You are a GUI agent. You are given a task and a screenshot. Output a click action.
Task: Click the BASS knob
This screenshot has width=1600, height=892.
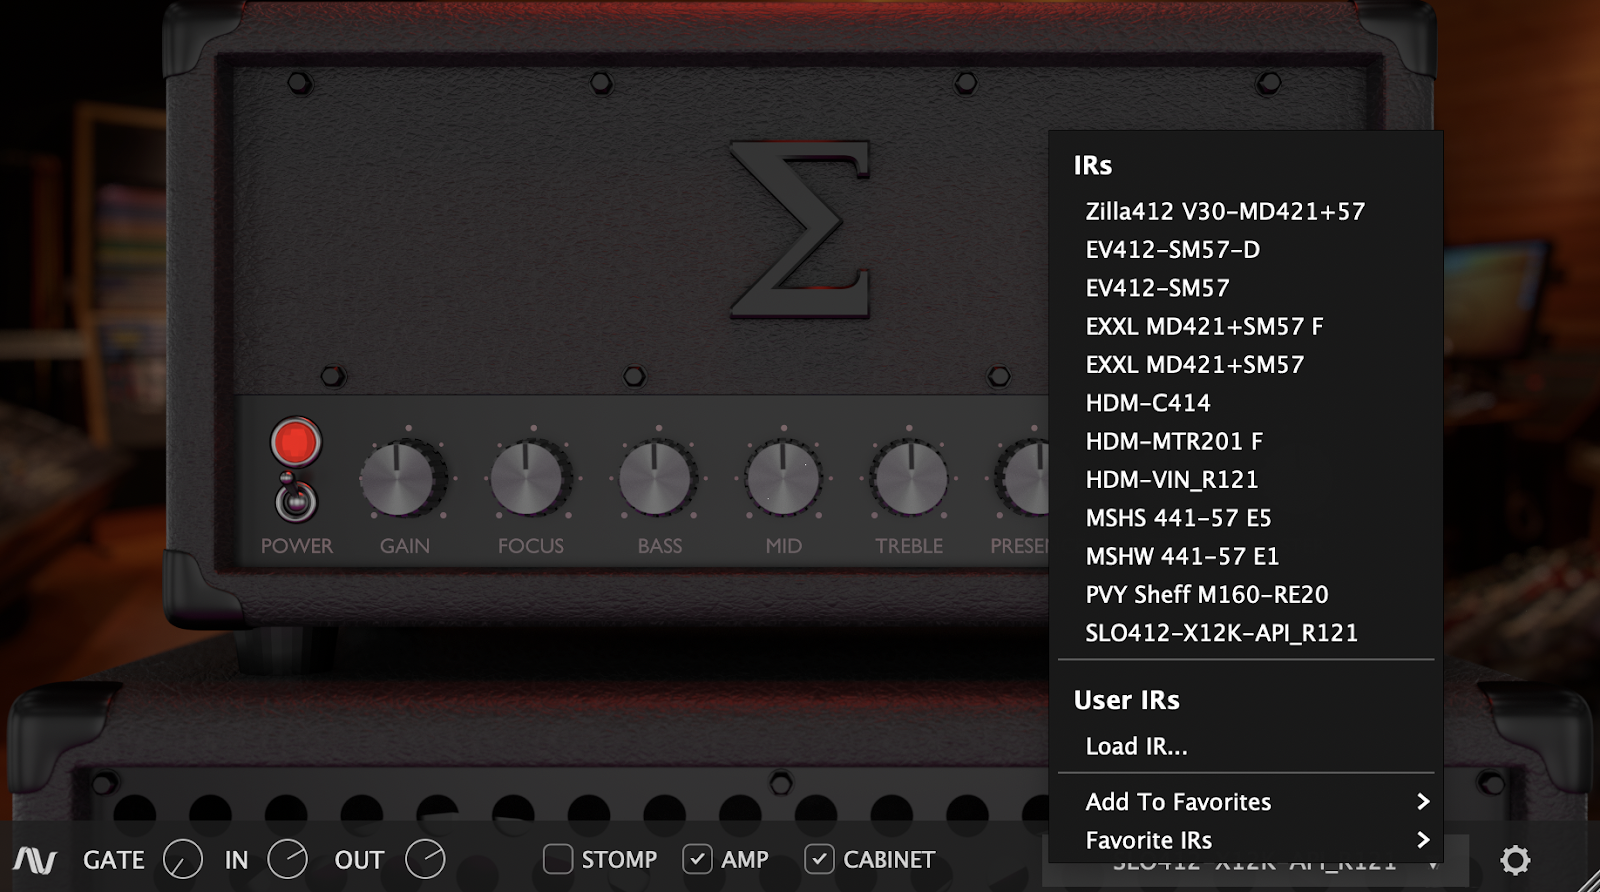click(656, 479)
